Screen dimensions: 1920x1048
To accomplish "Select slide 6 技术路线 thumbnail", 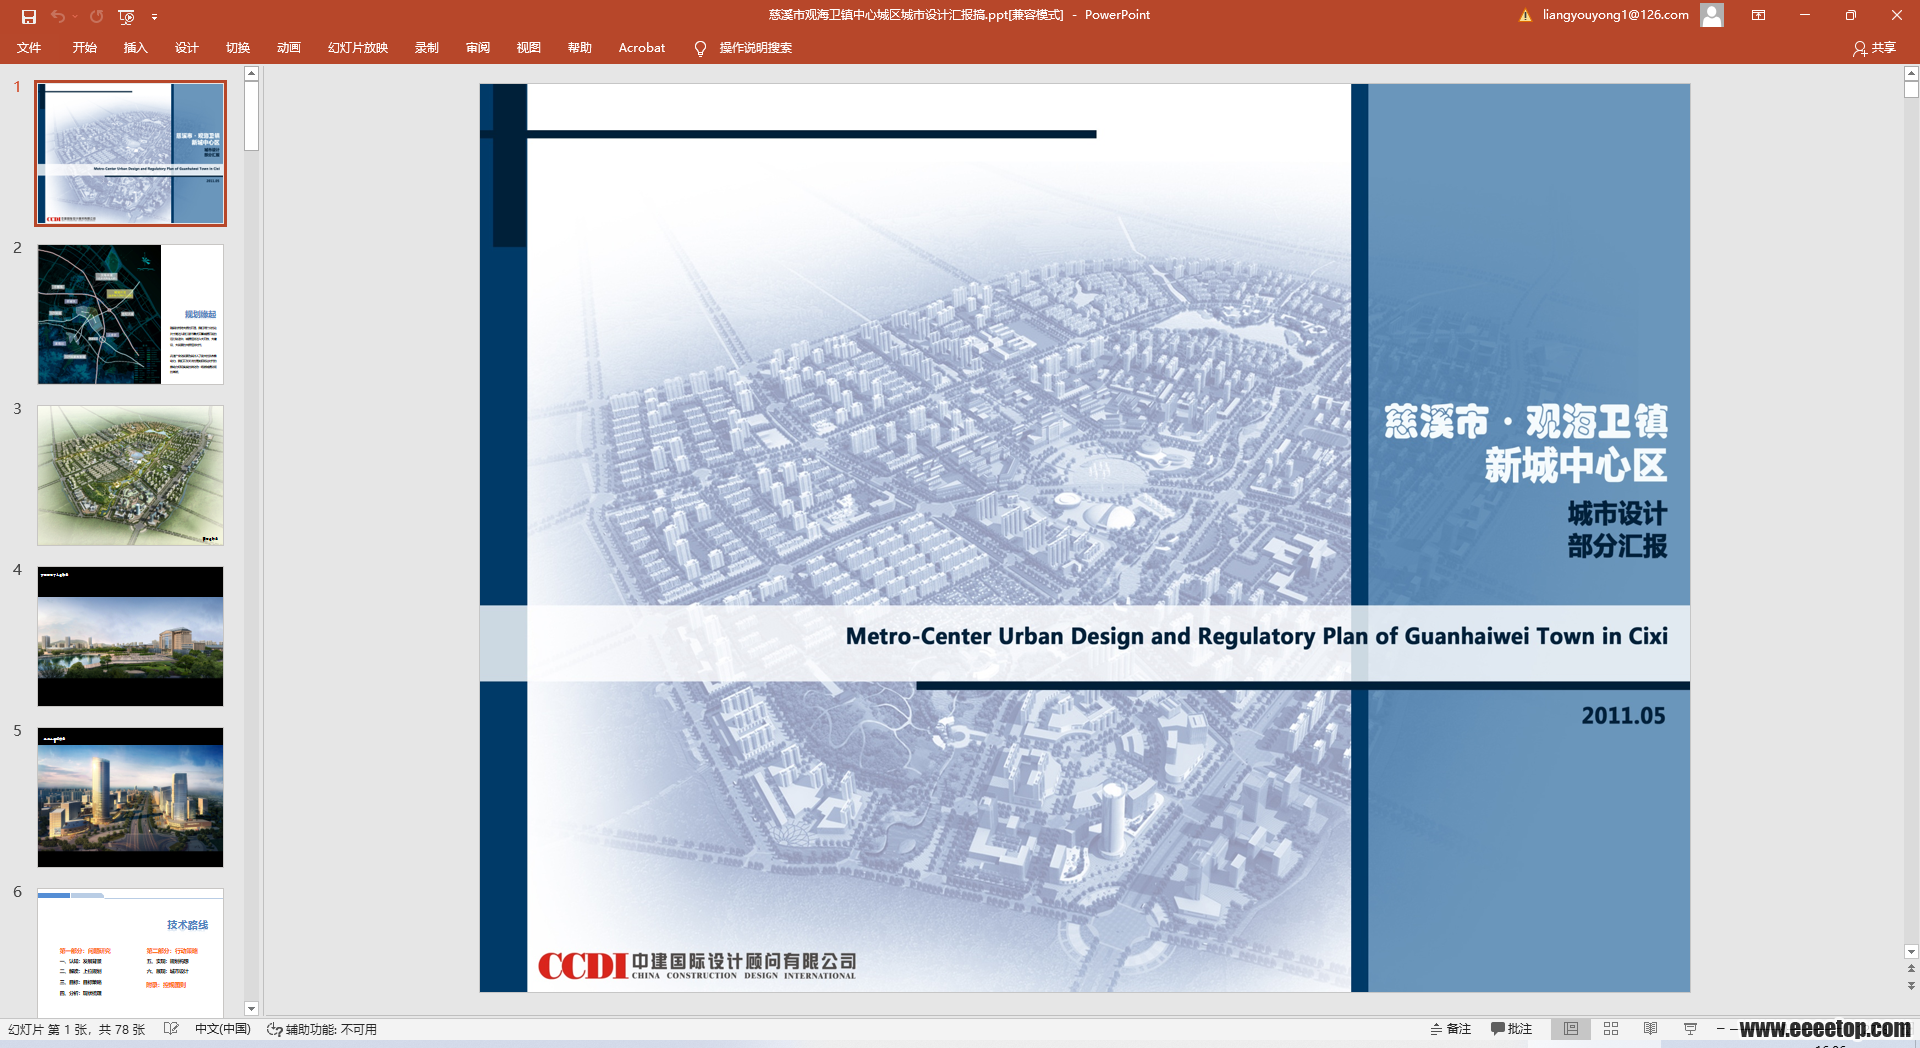I will tap(130, 952).
